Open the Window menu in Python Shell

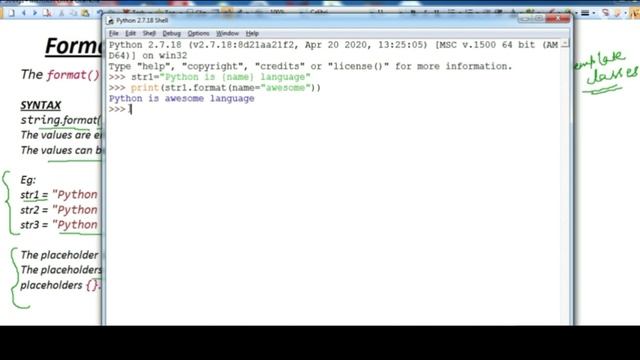[227, 33]
